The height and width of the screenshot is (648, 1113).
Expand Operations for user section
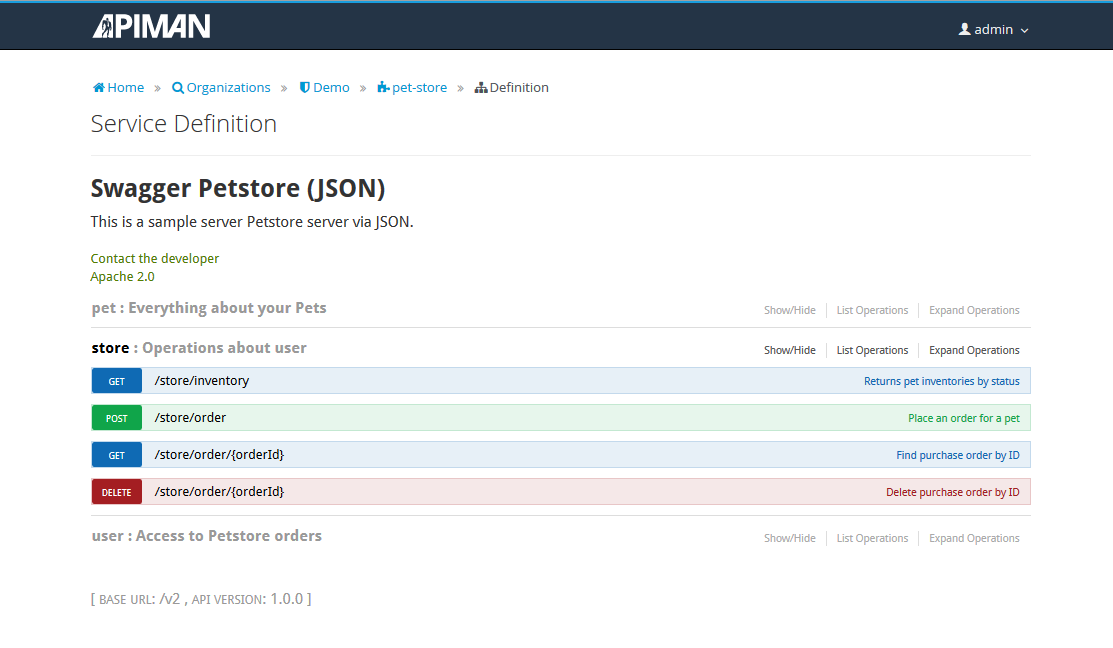pos(974,538)
